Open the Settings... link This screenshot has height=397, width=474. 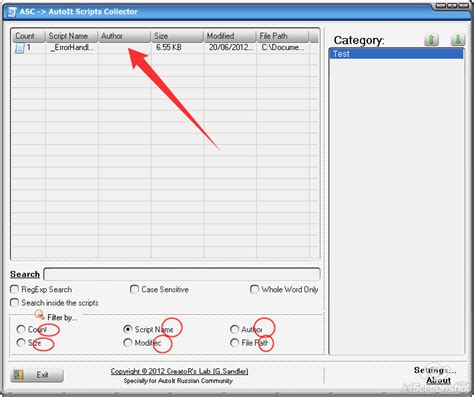pos(435,370)
